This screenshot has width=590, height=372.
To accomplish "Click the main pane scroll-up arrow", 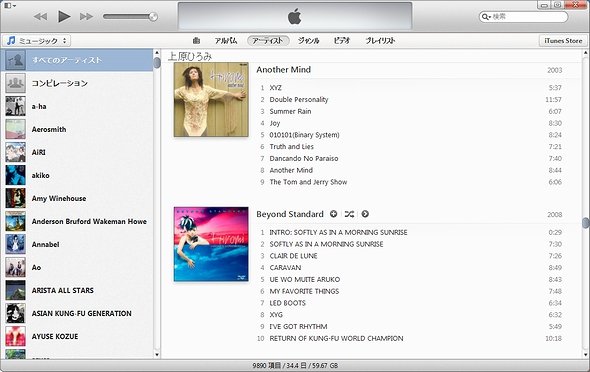I will click(x=586, y=53).
